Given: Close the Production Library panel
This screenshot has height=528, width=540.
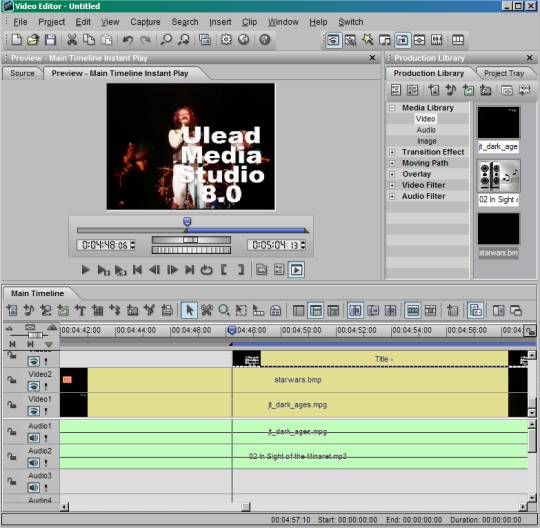Looking at the screenshot, I should tap(530, 58).
